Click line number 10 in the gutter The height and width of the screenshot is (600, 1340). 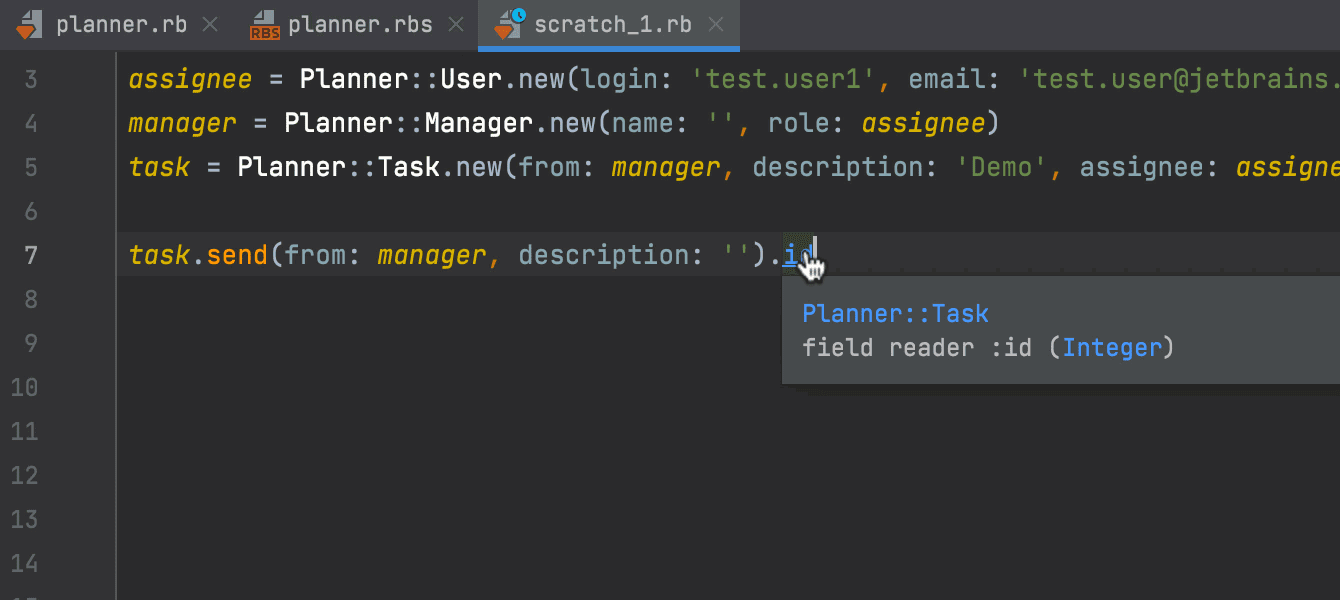(x=24, y=387)
